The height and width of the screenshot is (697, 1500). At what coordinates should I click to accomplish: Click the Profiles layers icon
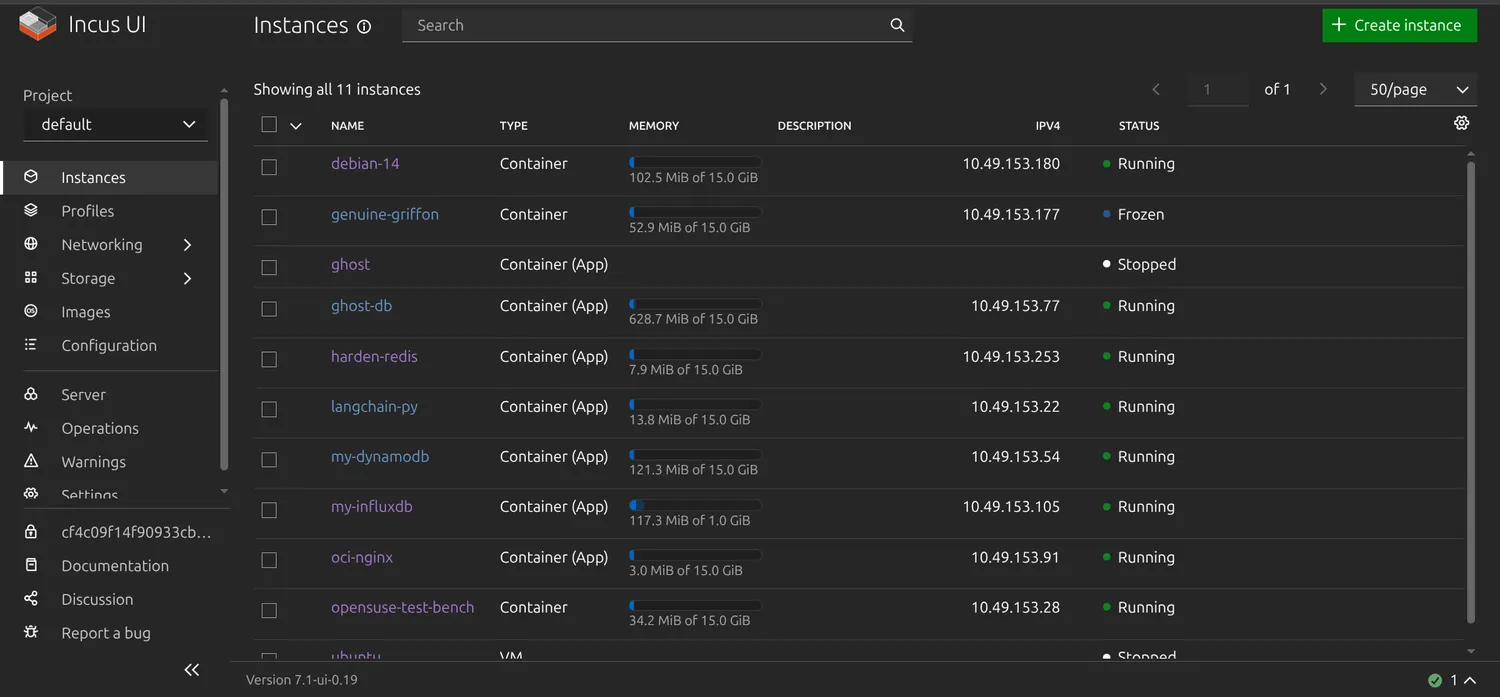tap(31, 211)
